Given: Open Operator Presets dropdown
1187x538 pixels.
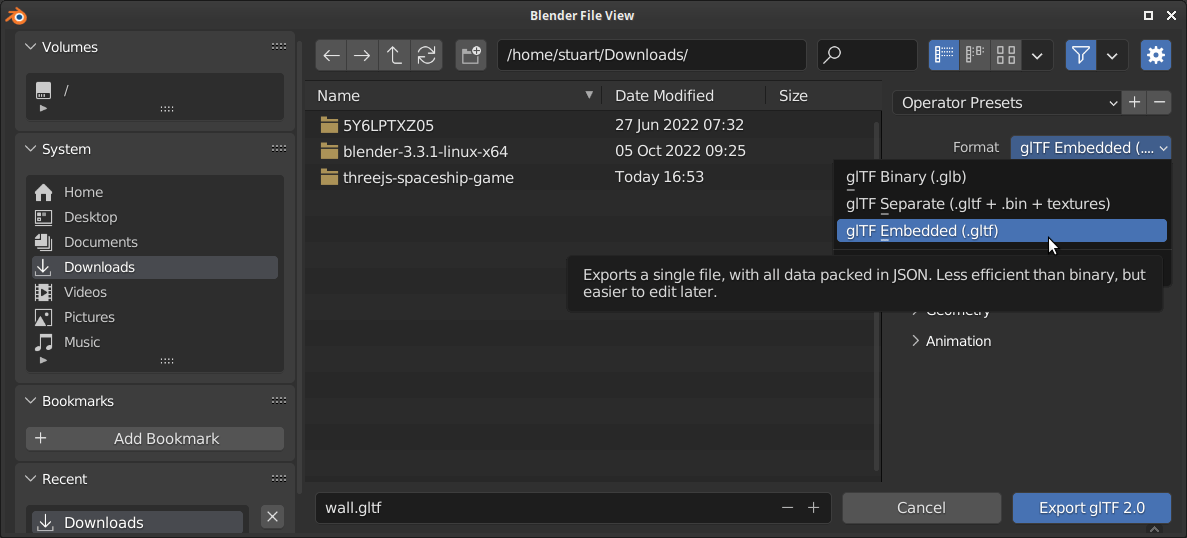Looking at the screenshot, I should tap(1008, 103).
